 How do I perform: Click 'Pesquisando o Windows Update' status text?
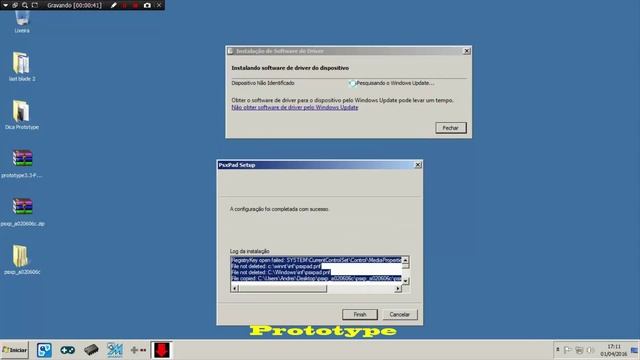coord(395,83)
